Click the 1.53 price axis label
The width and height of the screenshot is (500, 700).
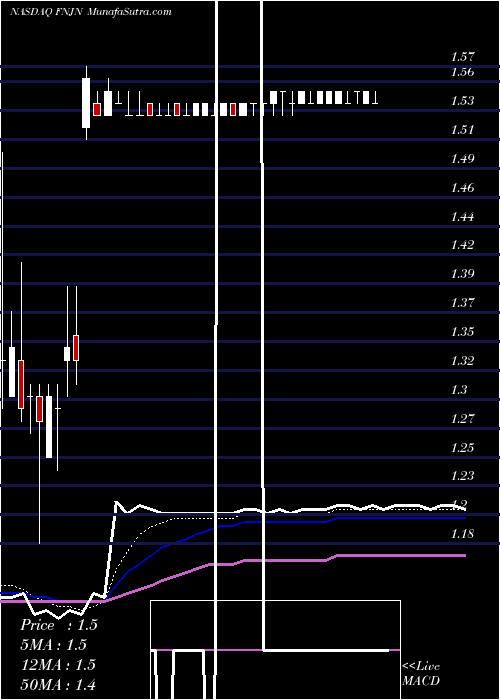(462, 100)
